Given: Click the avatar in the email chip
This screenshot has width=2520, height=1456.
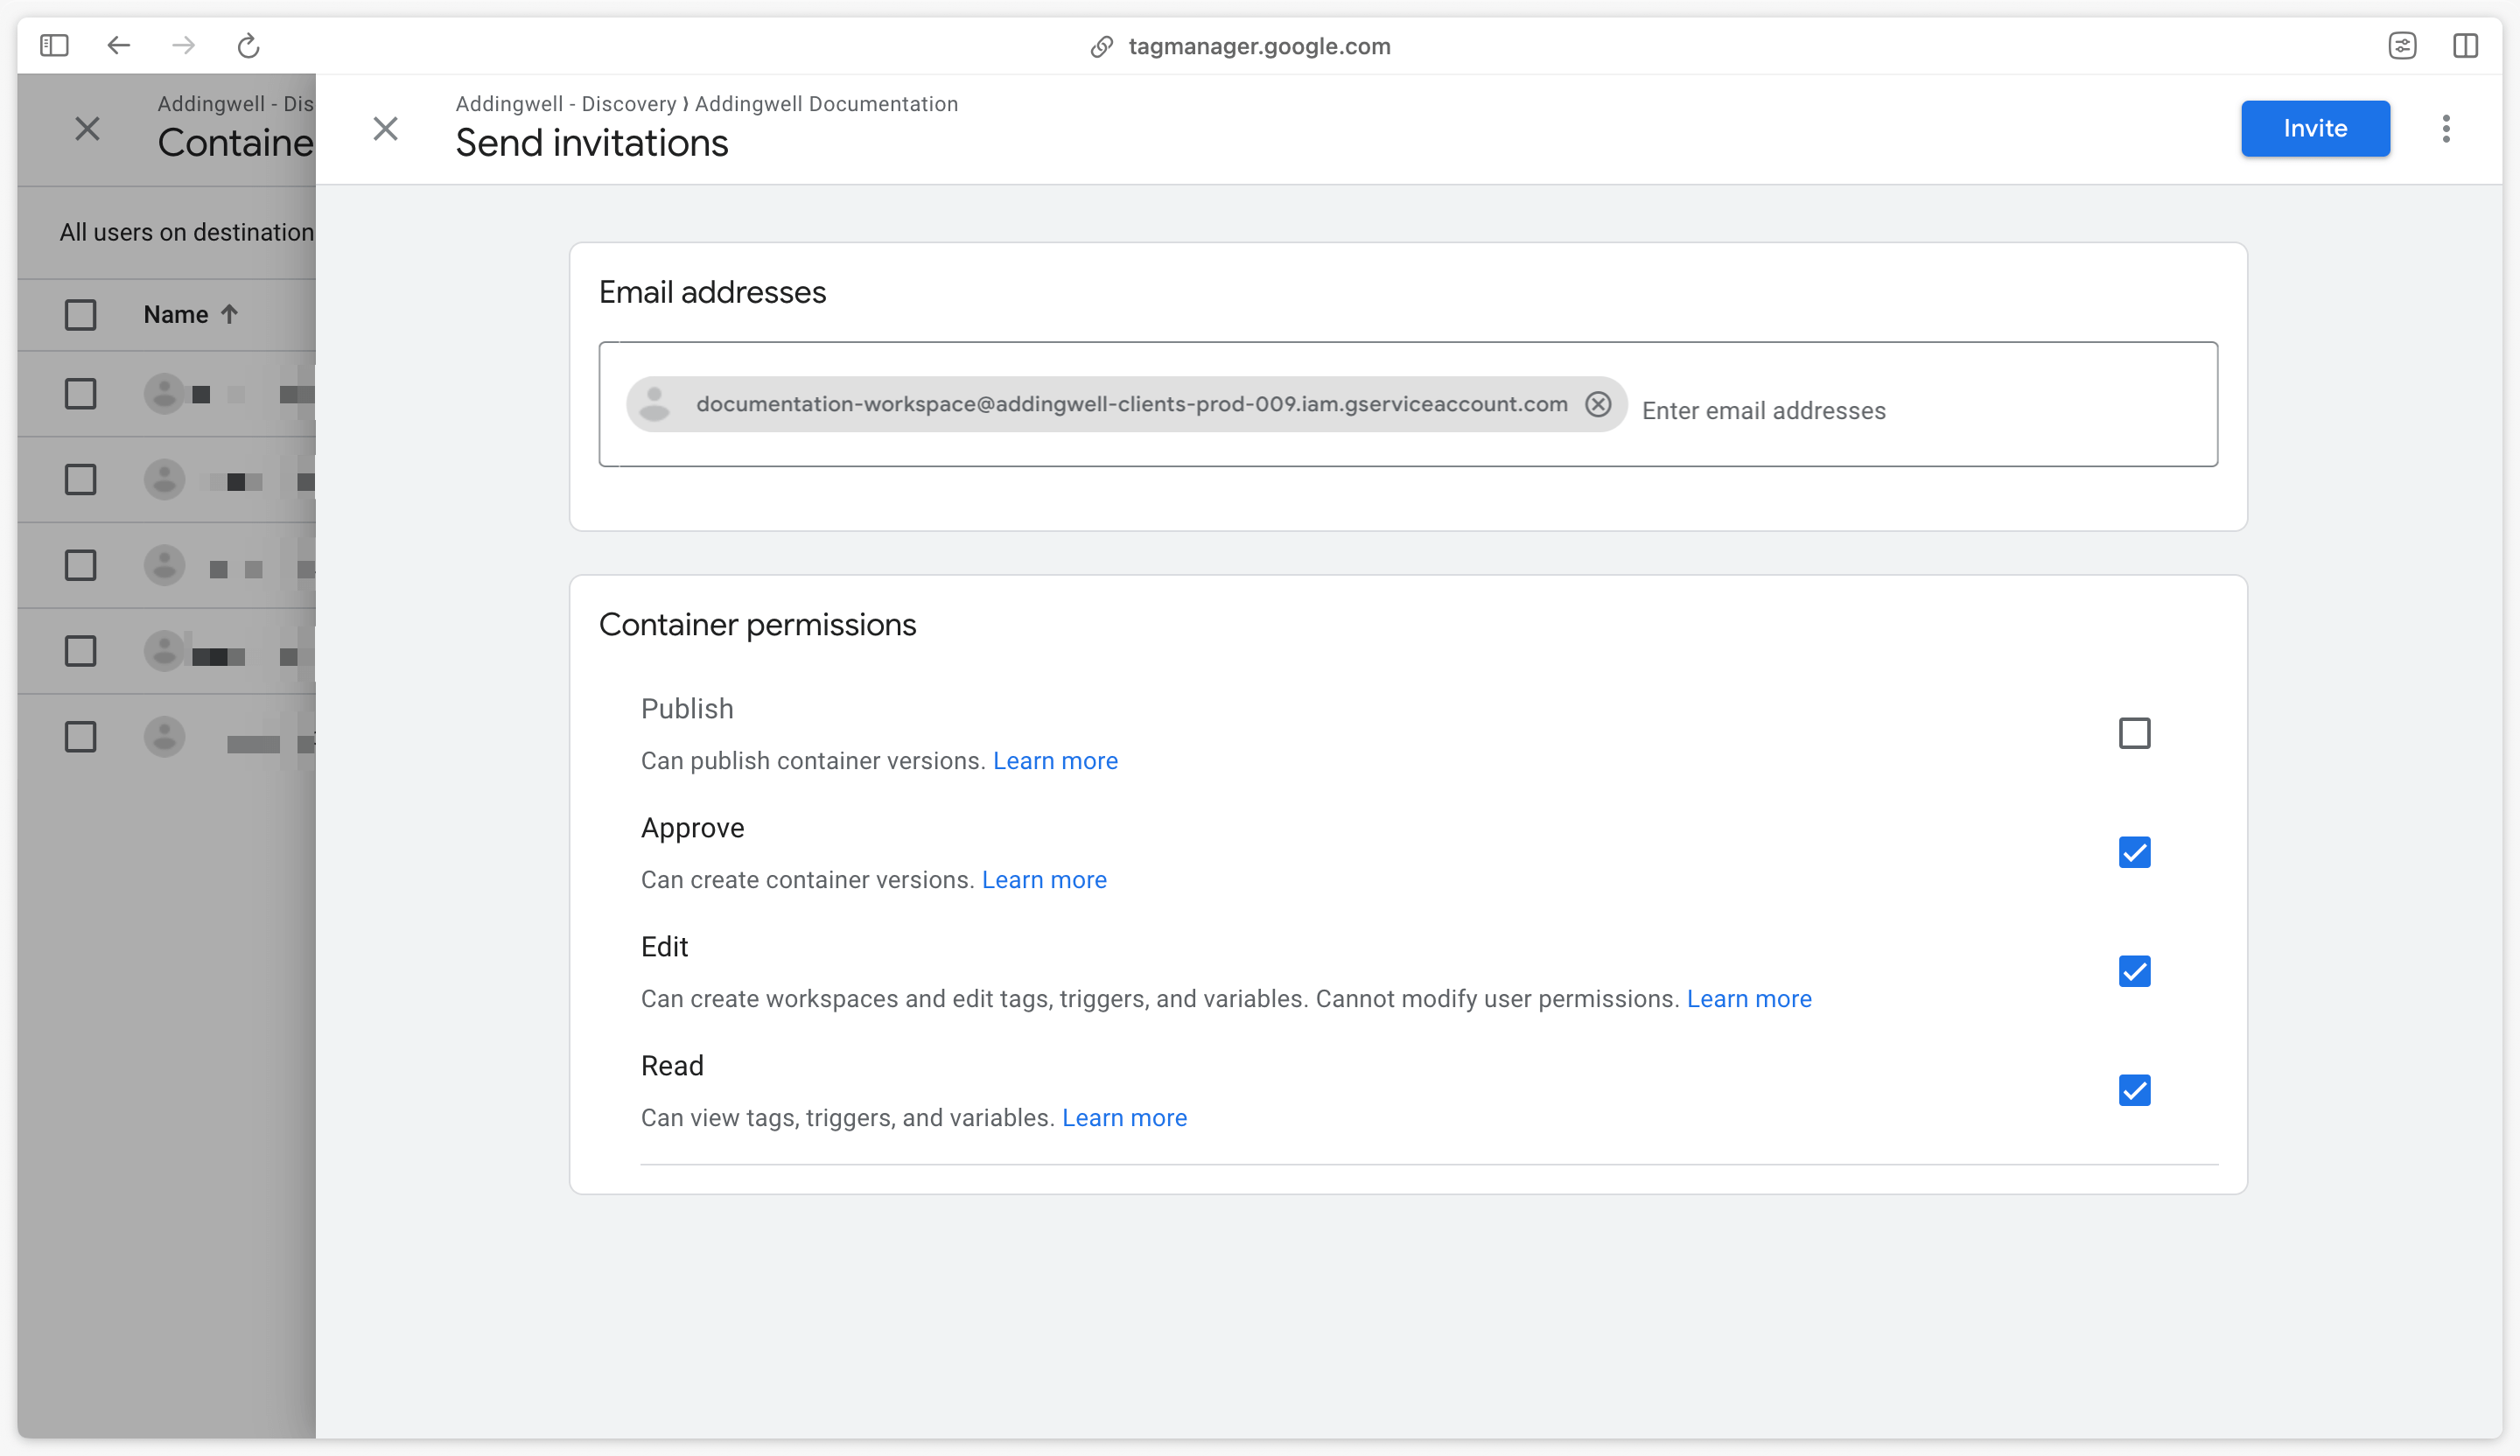Looking at the screenshot, I should coord(655,404).
